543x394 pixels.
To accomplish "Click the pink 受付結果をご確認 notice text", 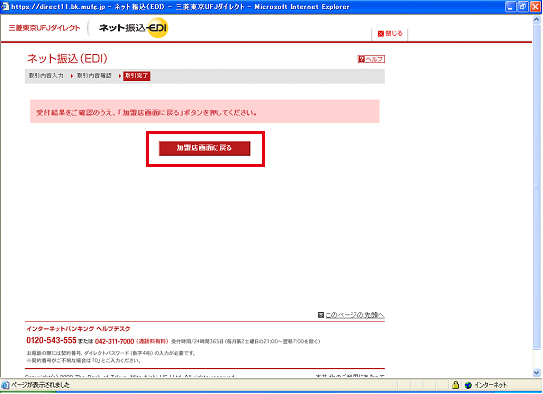I will 146,113.
